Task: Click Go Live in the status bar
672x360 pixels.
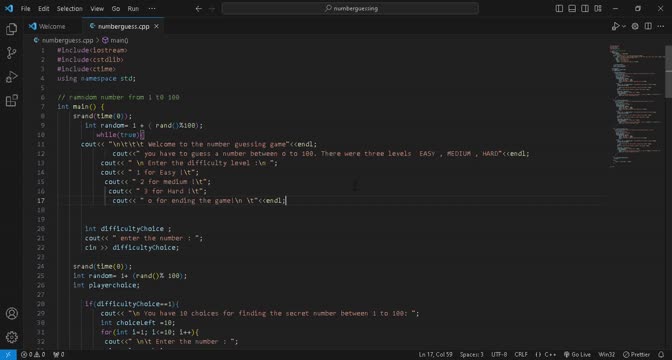Action: point(577,354)
